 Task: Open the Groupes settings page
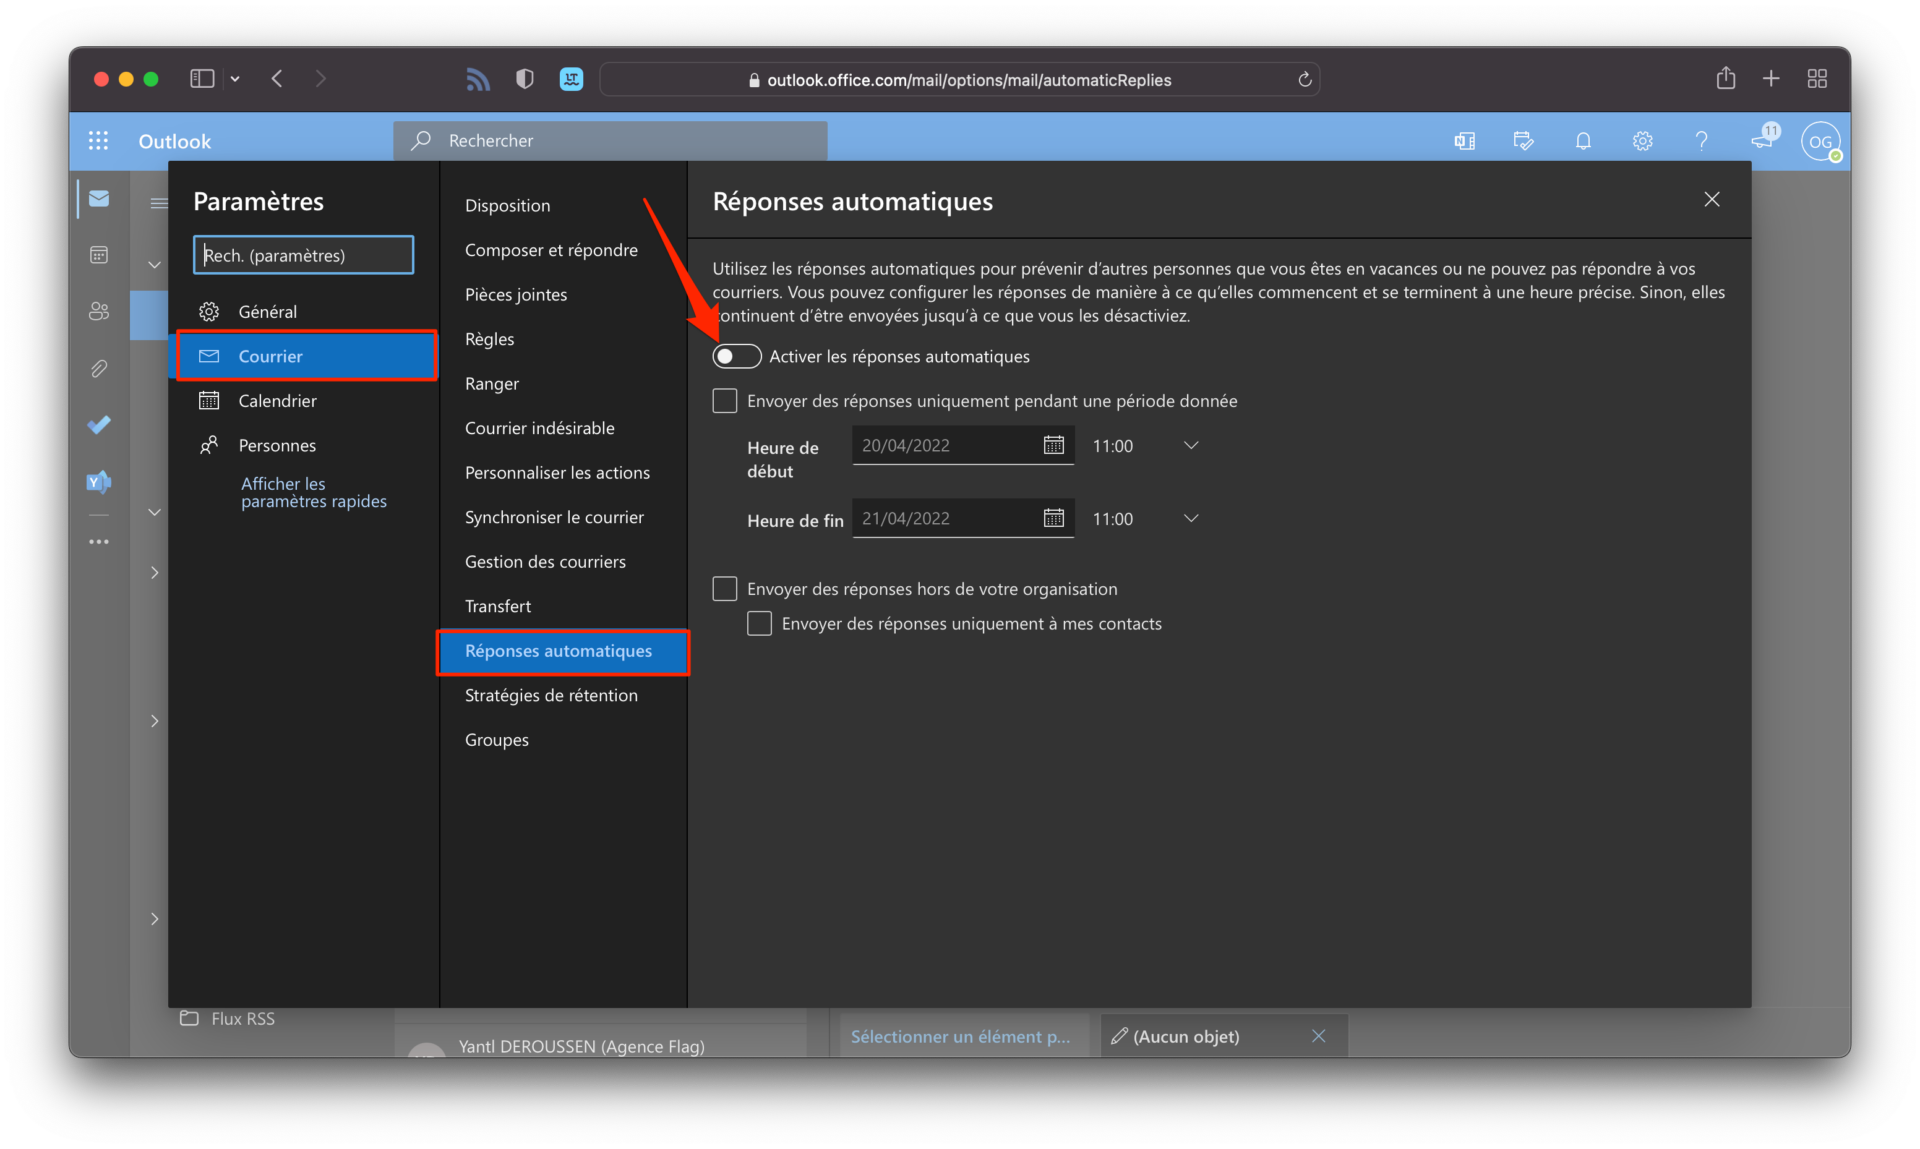pos(563,740)
